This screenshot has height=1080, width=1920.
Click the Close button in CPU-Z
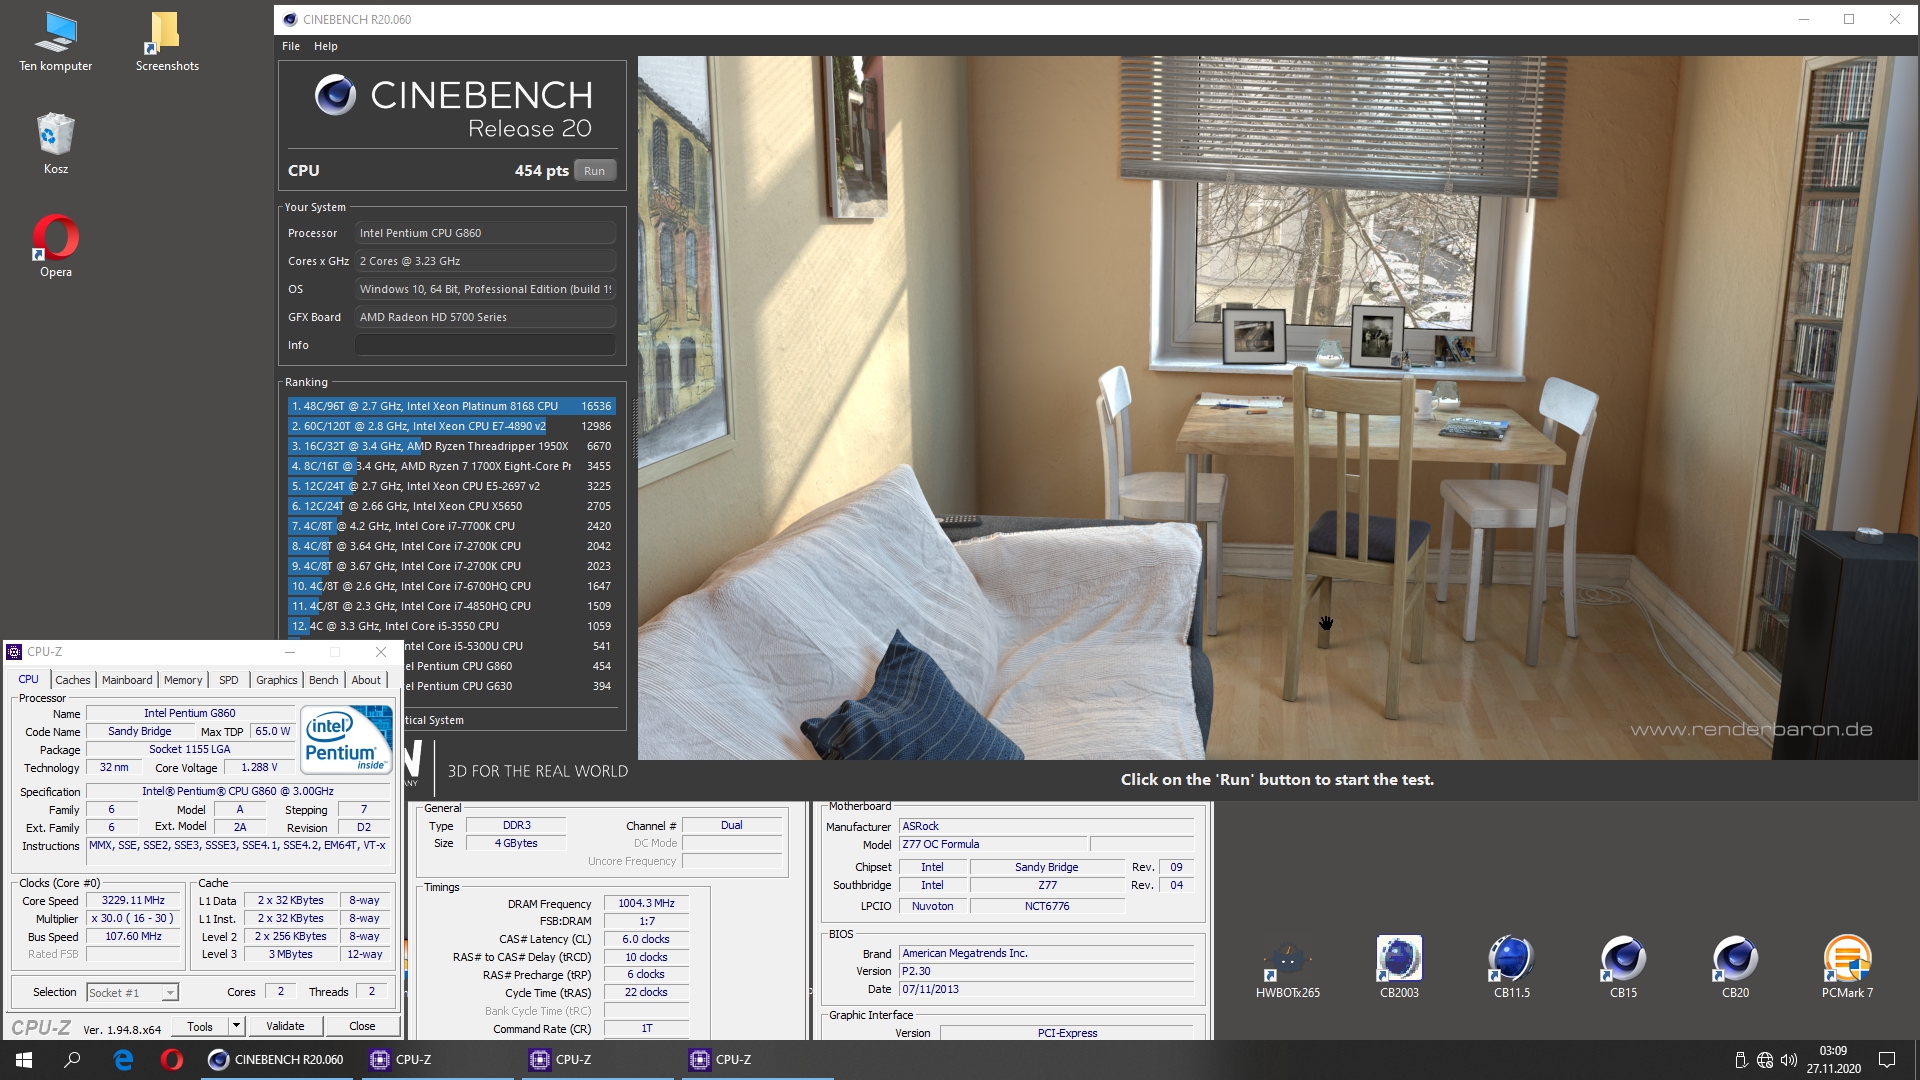pyautogui.click(x=362, y=1026)
